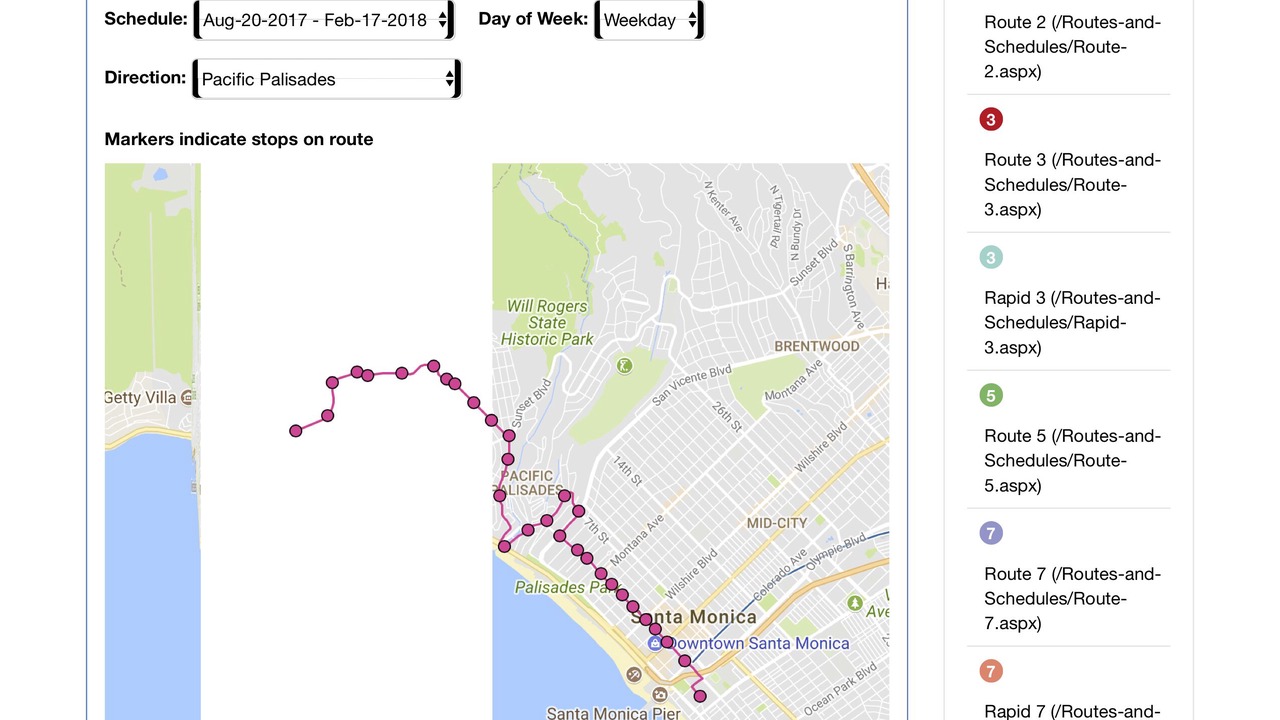
Task: Open the Day of Week dropdown
Action: pos(649,20)
